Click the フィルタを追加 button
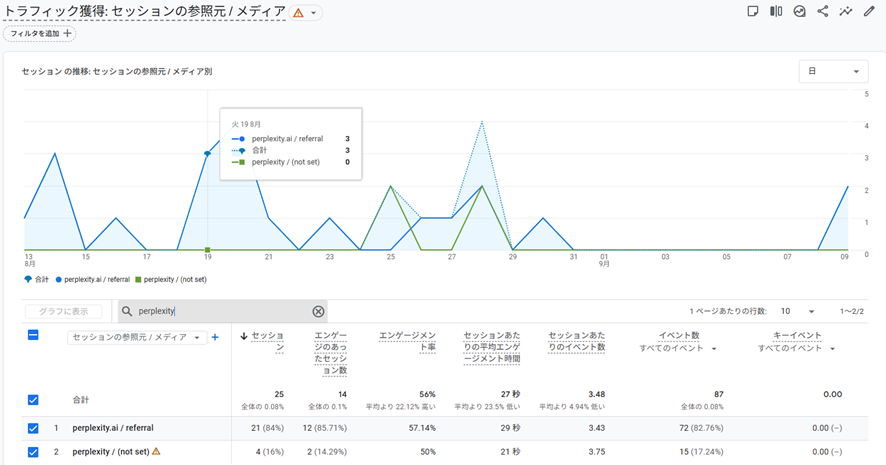 tap(40, 33)
